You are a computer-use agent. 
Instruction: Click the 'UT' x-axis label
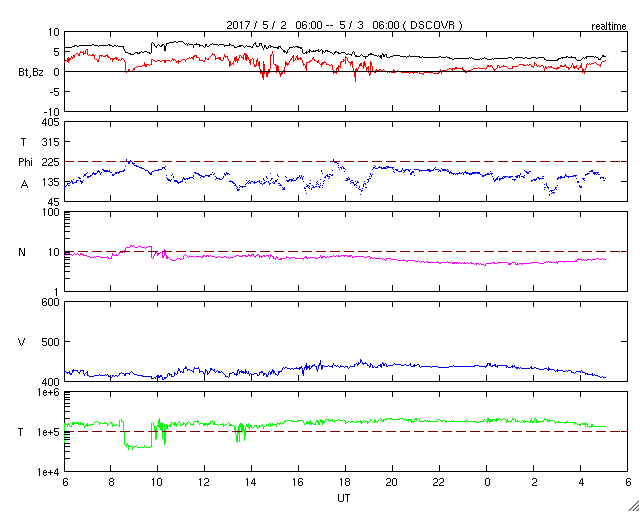coord(344,498)
